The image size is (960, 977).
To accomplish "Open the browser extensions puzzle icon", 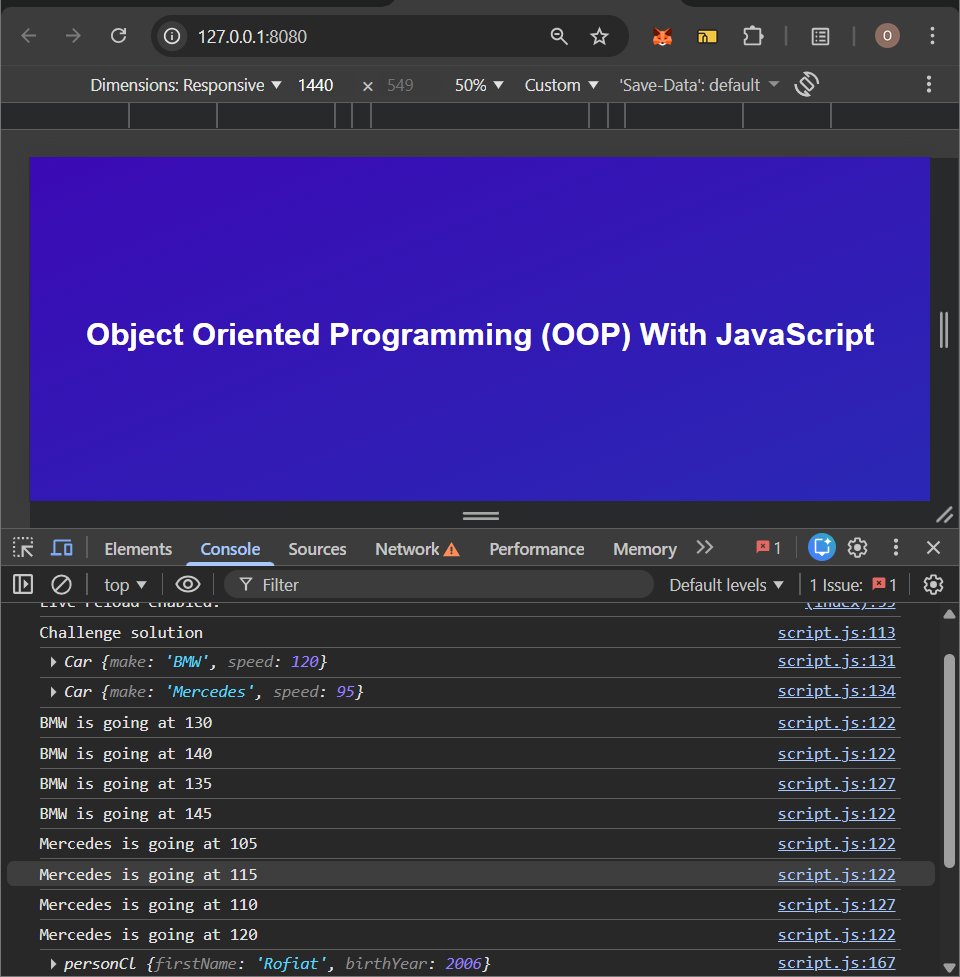I will pos(753,36).
